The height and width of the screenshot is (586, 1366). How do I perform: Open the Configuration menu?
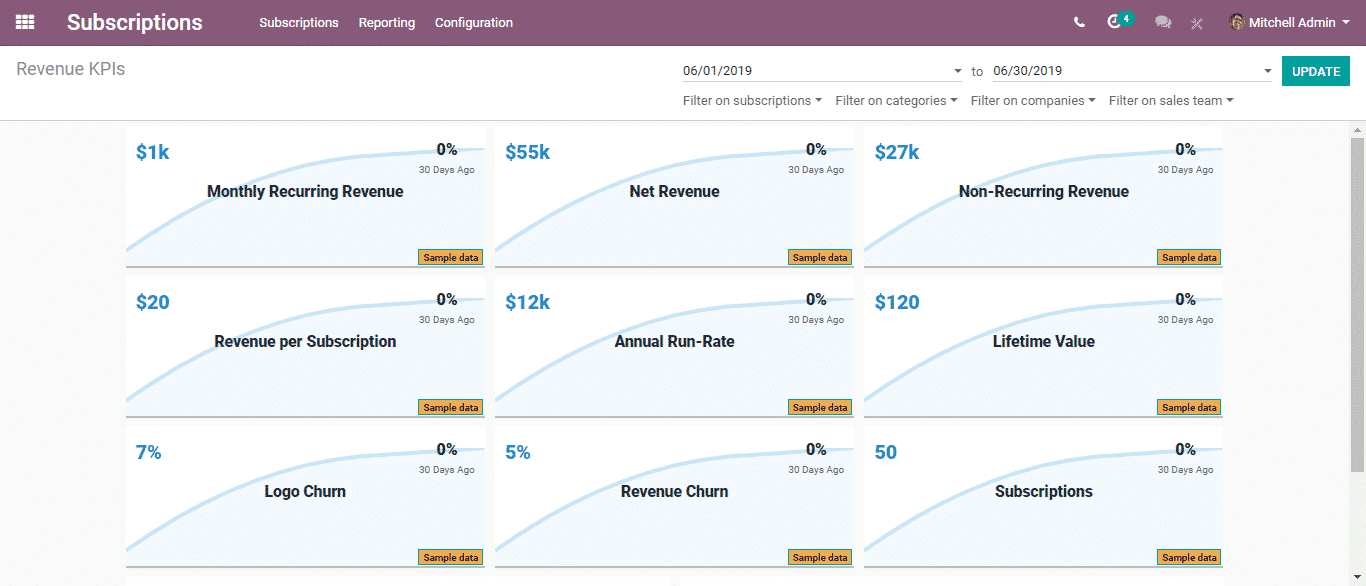[x=473, y=22]
